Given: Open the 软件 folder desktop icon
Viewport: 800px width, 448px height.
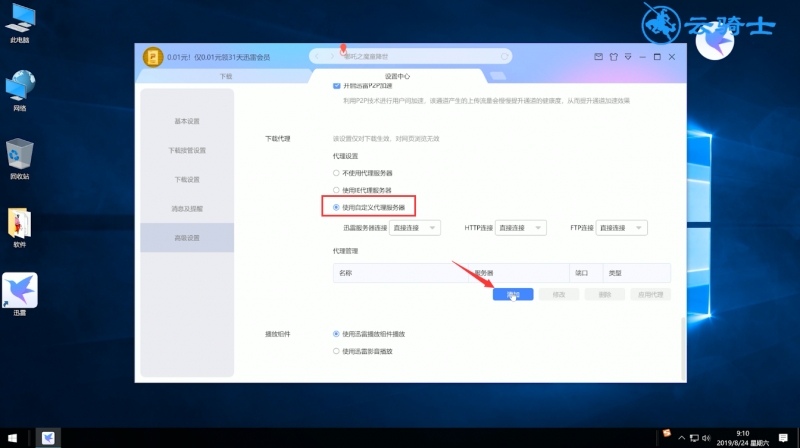Looking at the screenshot, I should (20, 228).
